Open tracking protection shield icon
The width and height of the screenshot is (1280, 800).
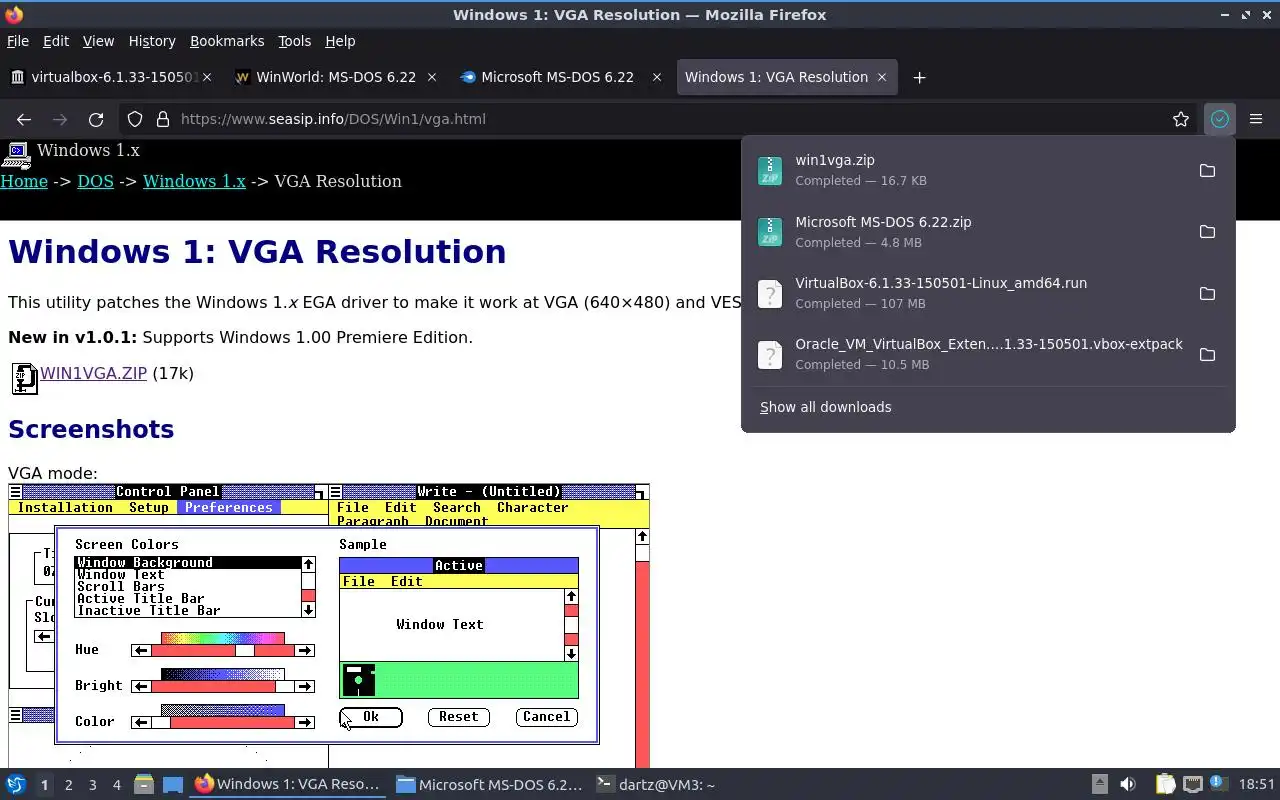[135, 119]
